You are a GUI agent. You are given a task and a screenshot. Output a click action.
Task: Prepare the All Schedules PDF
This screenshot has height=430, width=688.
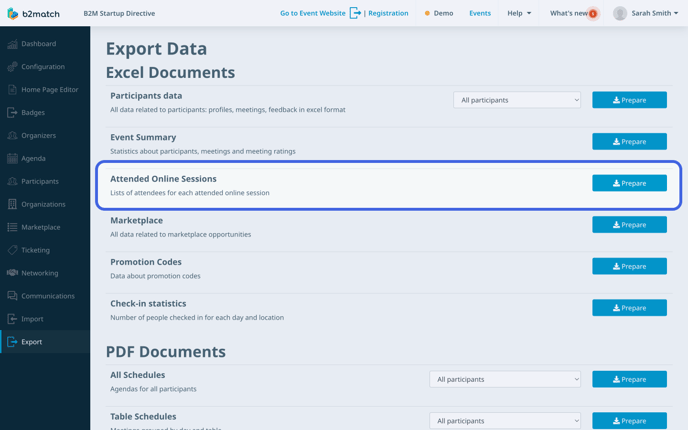(x=629, y=379)
